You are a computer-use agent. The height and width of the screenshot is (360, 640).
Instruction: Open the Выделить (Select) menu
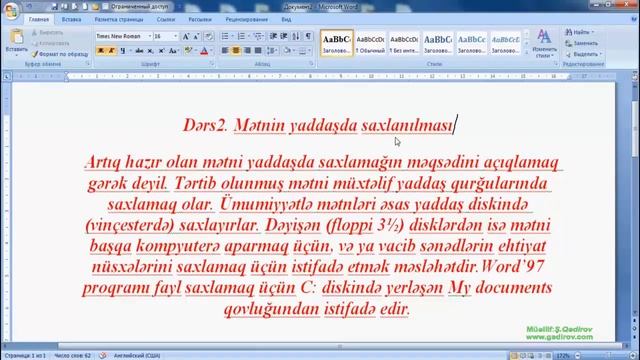click(583, 54)
